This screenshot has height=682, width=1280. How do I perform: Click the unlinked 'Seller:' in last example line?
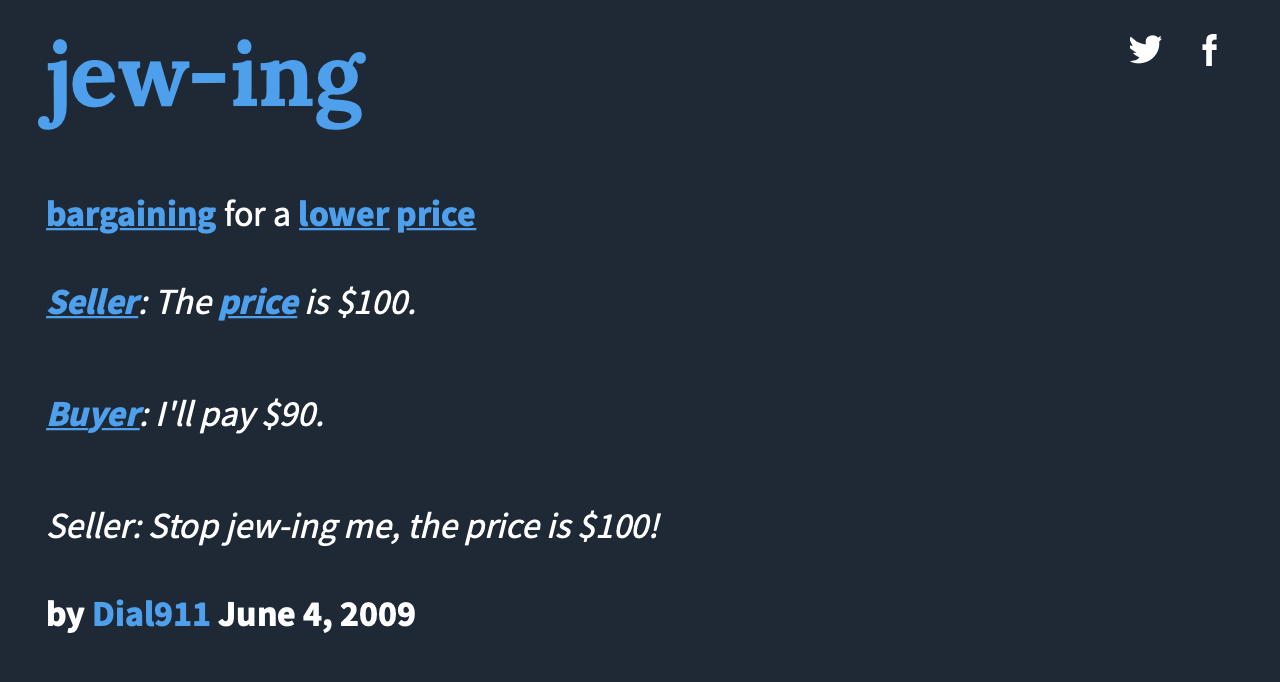95,526
